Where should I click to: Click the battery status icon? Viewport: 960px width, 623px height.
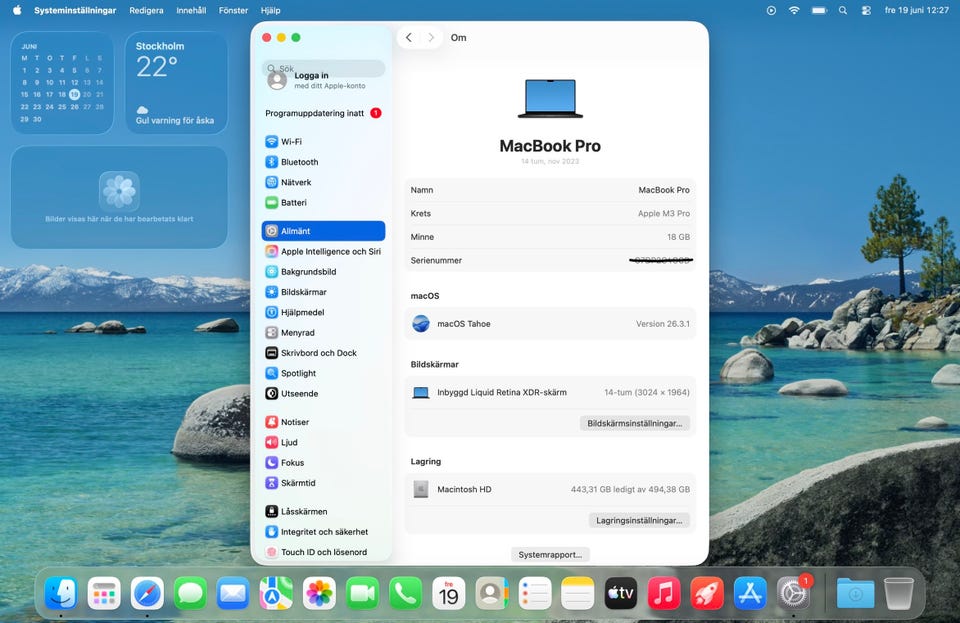pos(819,10)
